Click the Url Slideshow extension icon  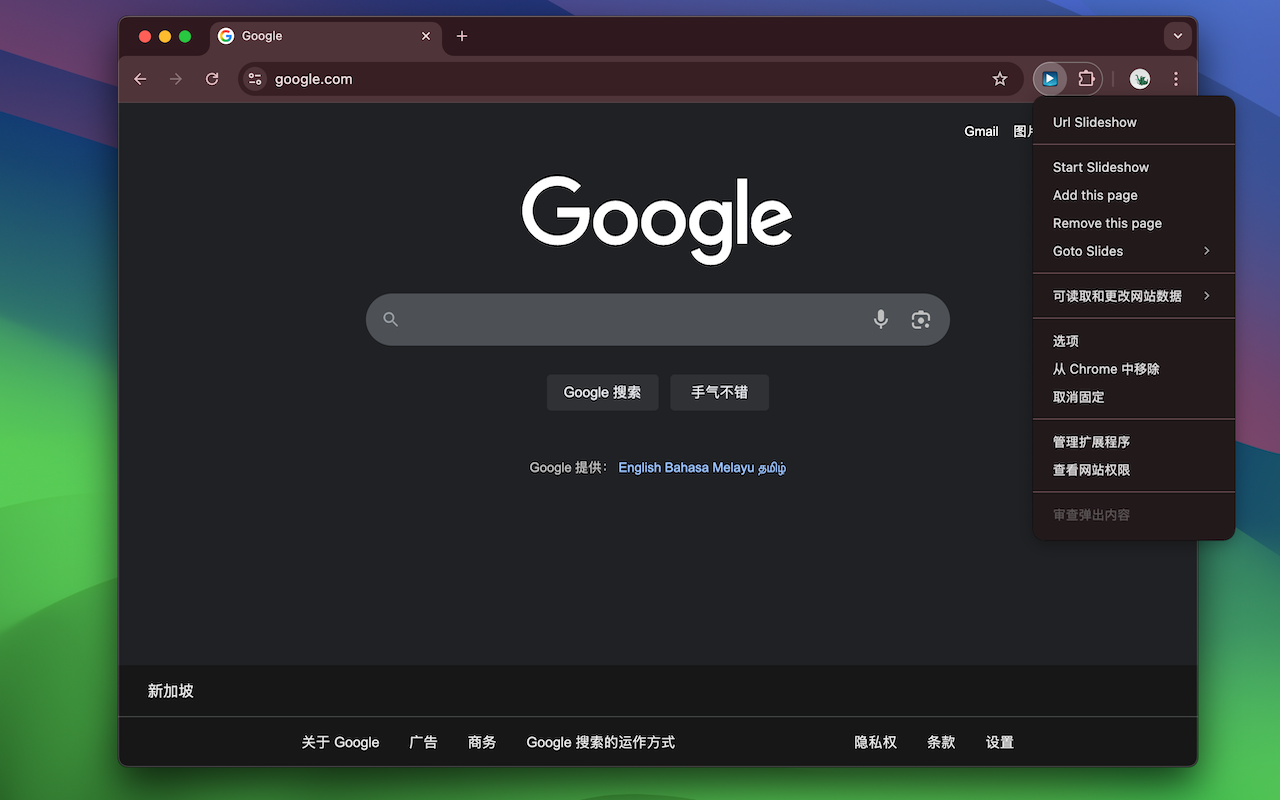coord(1050,79)
